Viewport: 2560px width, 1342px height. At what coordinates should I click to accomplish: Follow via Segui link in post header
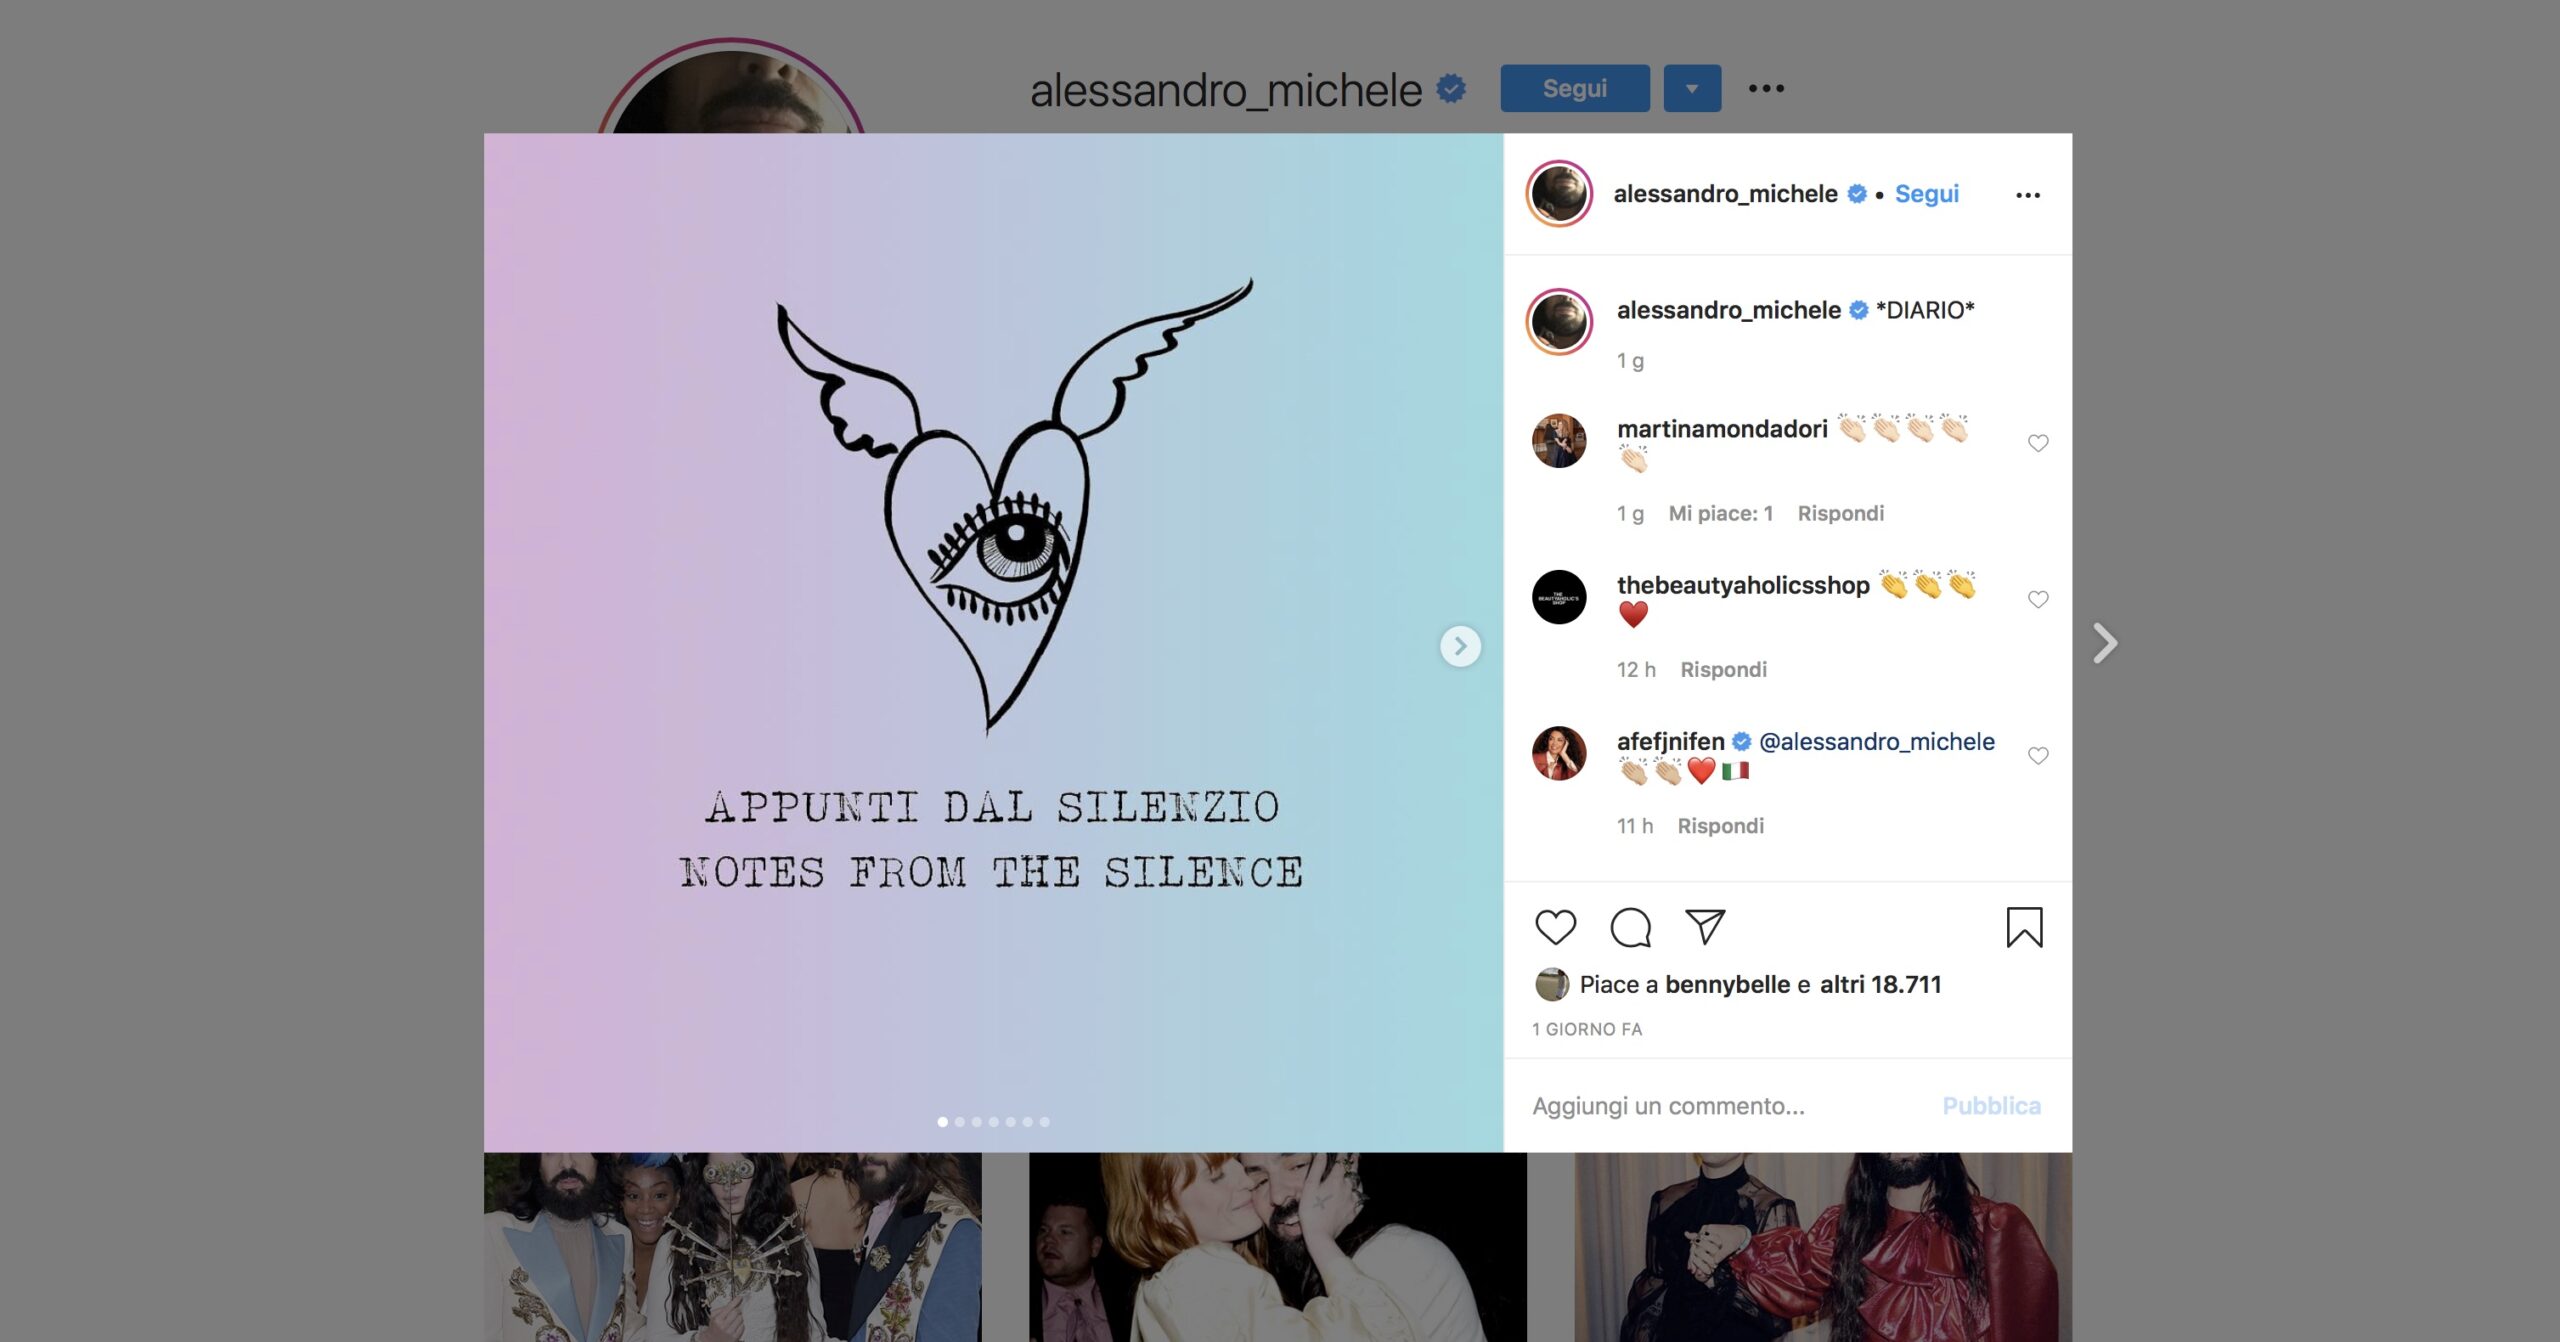coord(1927,193)
